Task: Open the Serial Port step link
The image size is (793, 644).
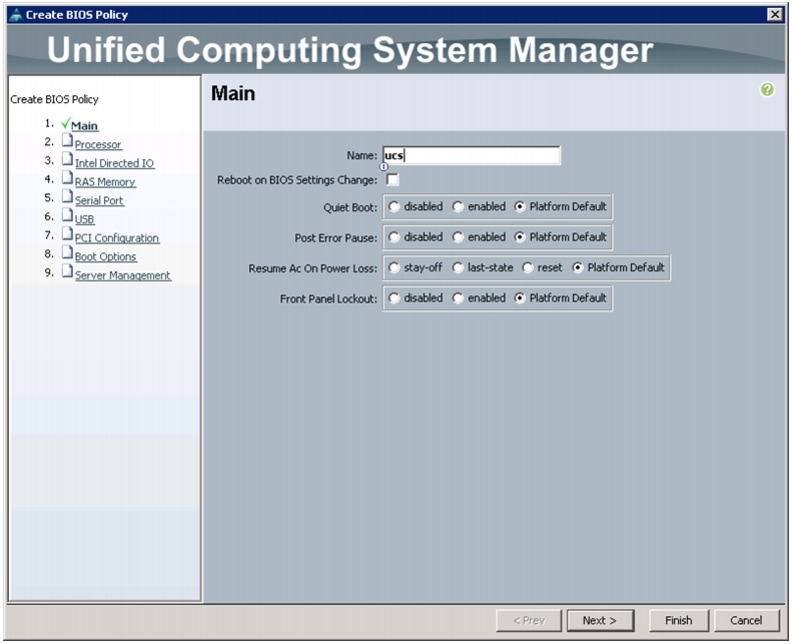Action: pos(99,201)
